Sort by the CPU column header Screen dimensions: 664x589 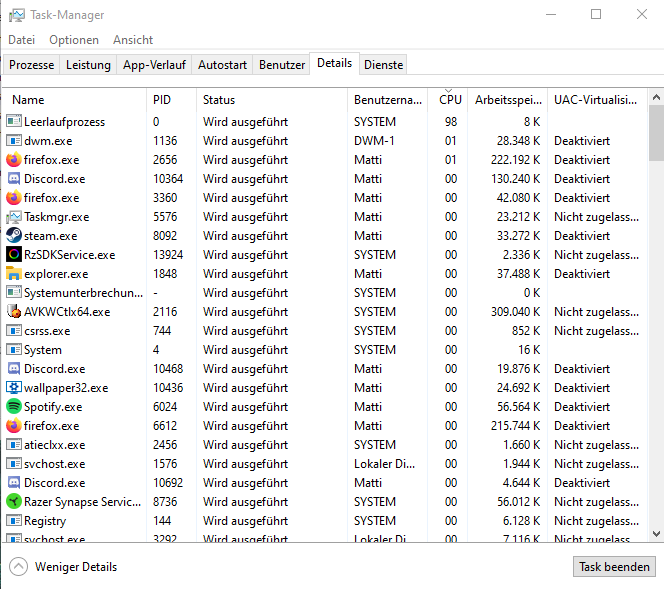448,100
